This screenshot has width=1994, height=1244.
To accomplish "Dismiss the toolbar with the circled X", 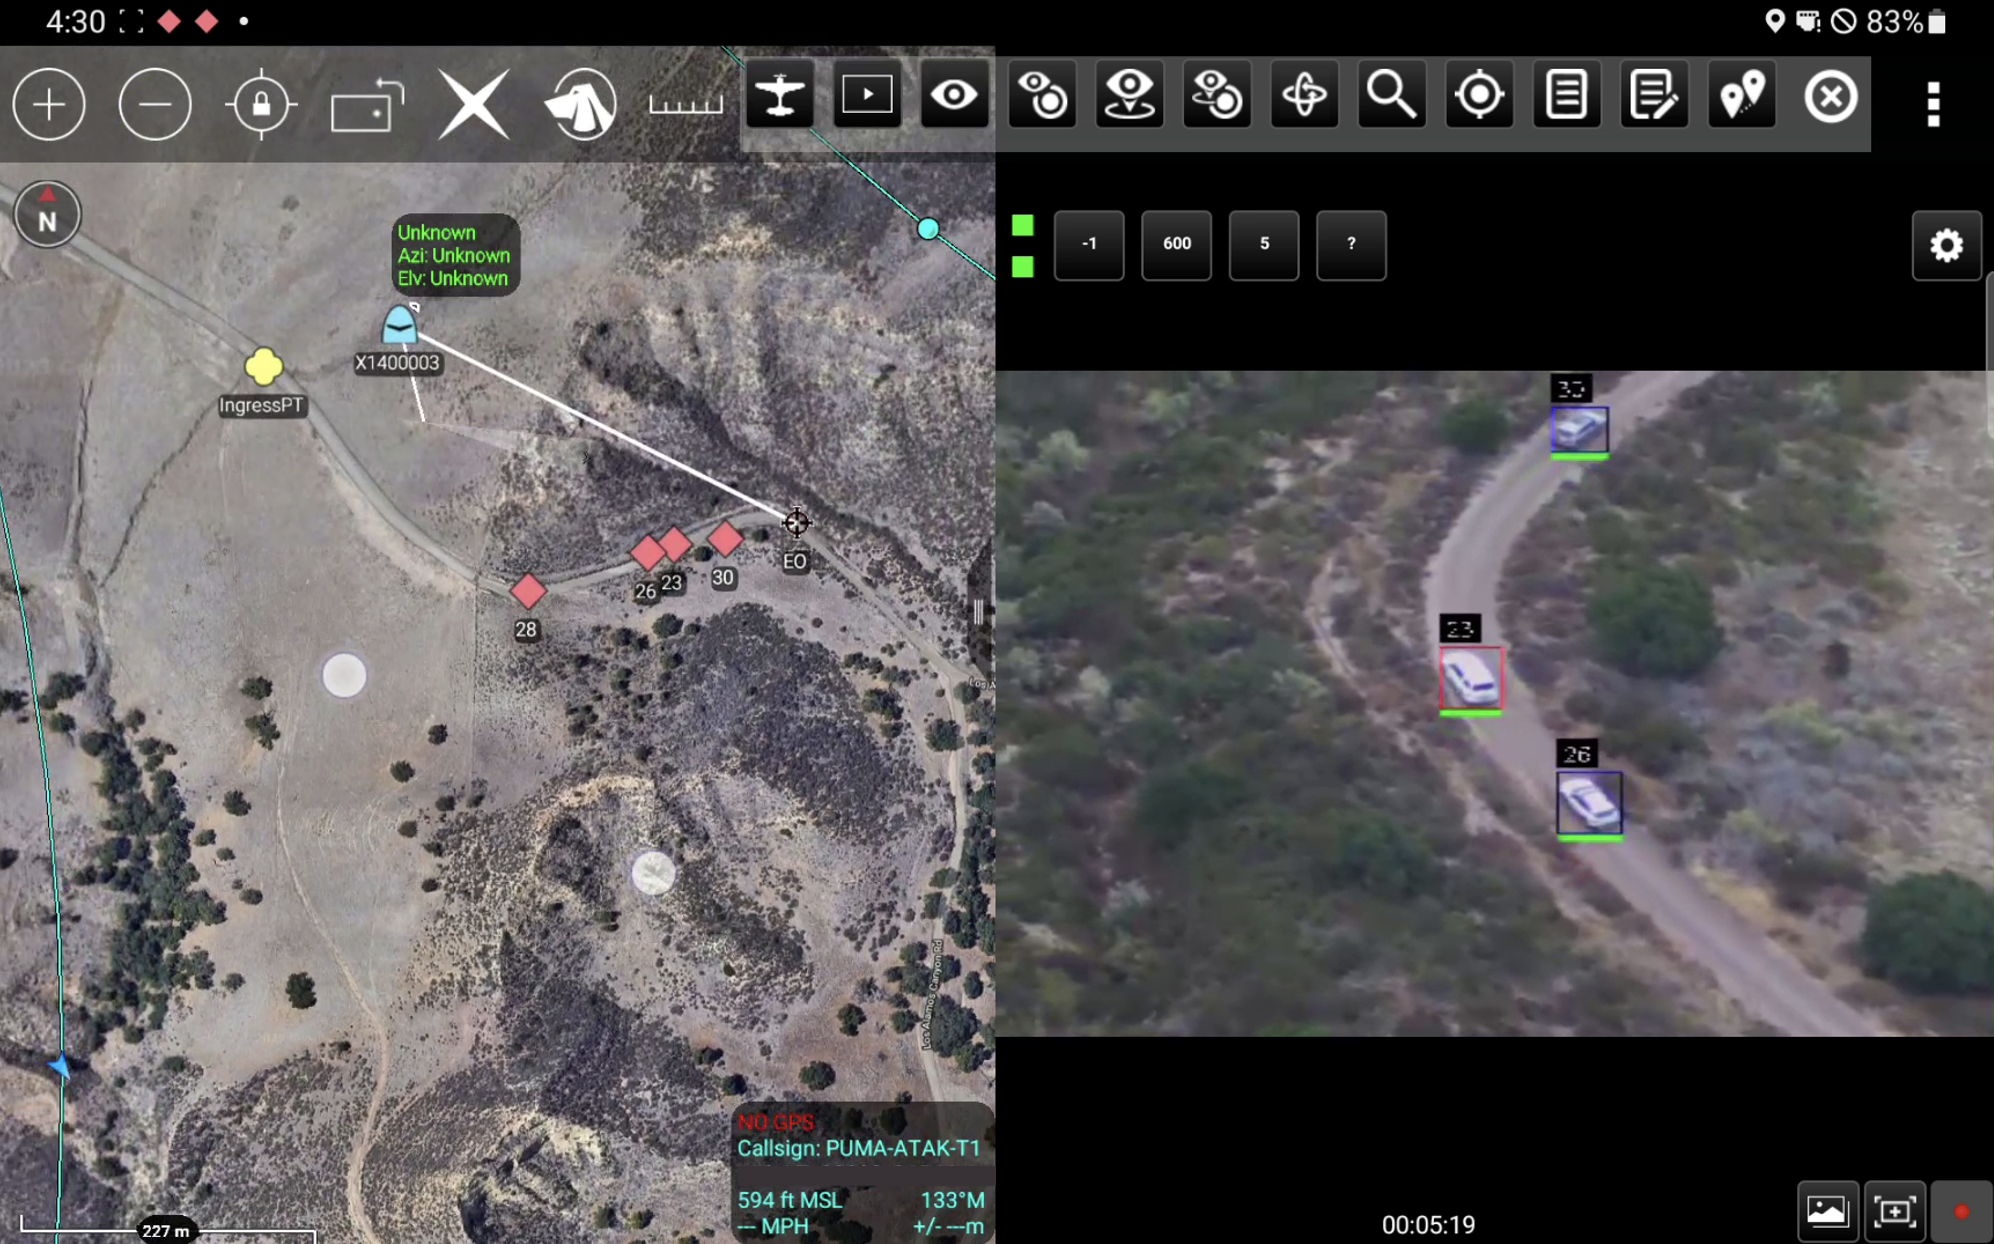I will [x=1830, y=98].
